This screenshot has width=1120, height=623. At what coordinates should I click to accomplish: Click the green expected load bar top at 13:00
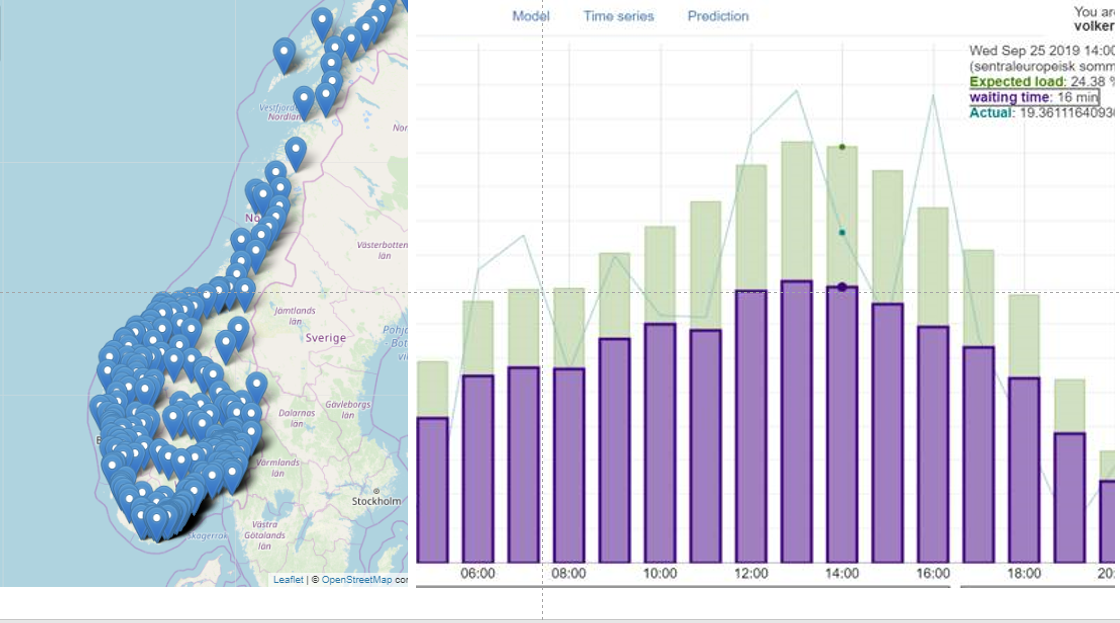pos(796,211)
